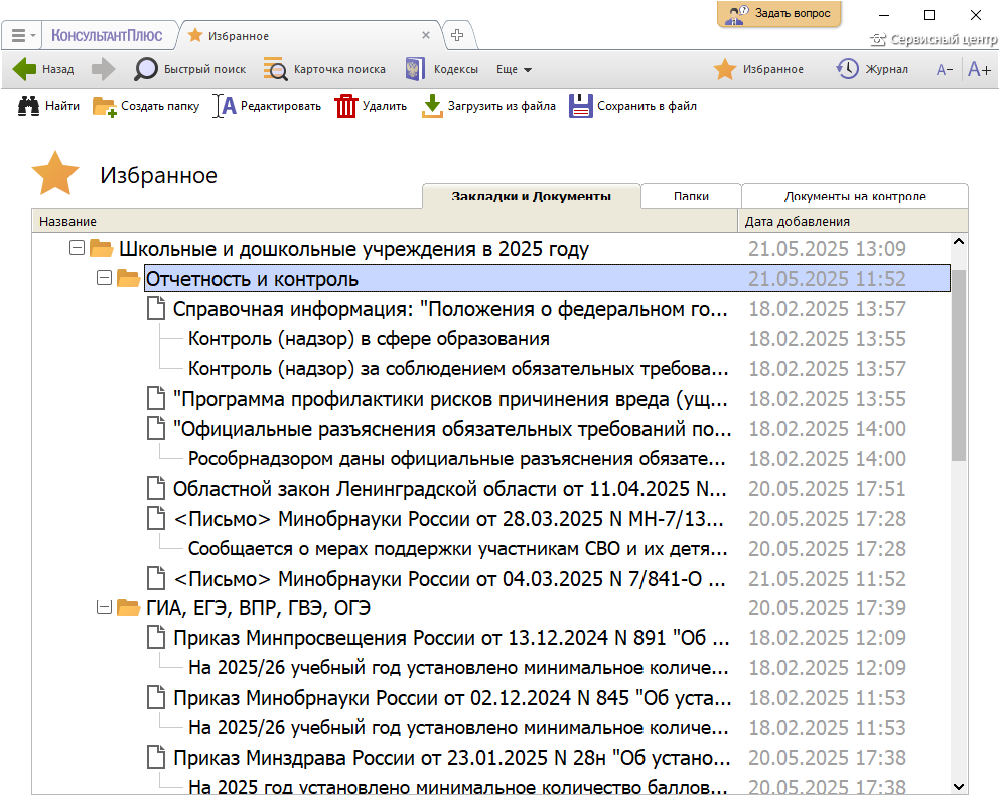Image resolution: width=1000 pixels, height=800 pixels.
Task: Open the hamburger main menu
Action: (x=21, y=36)
